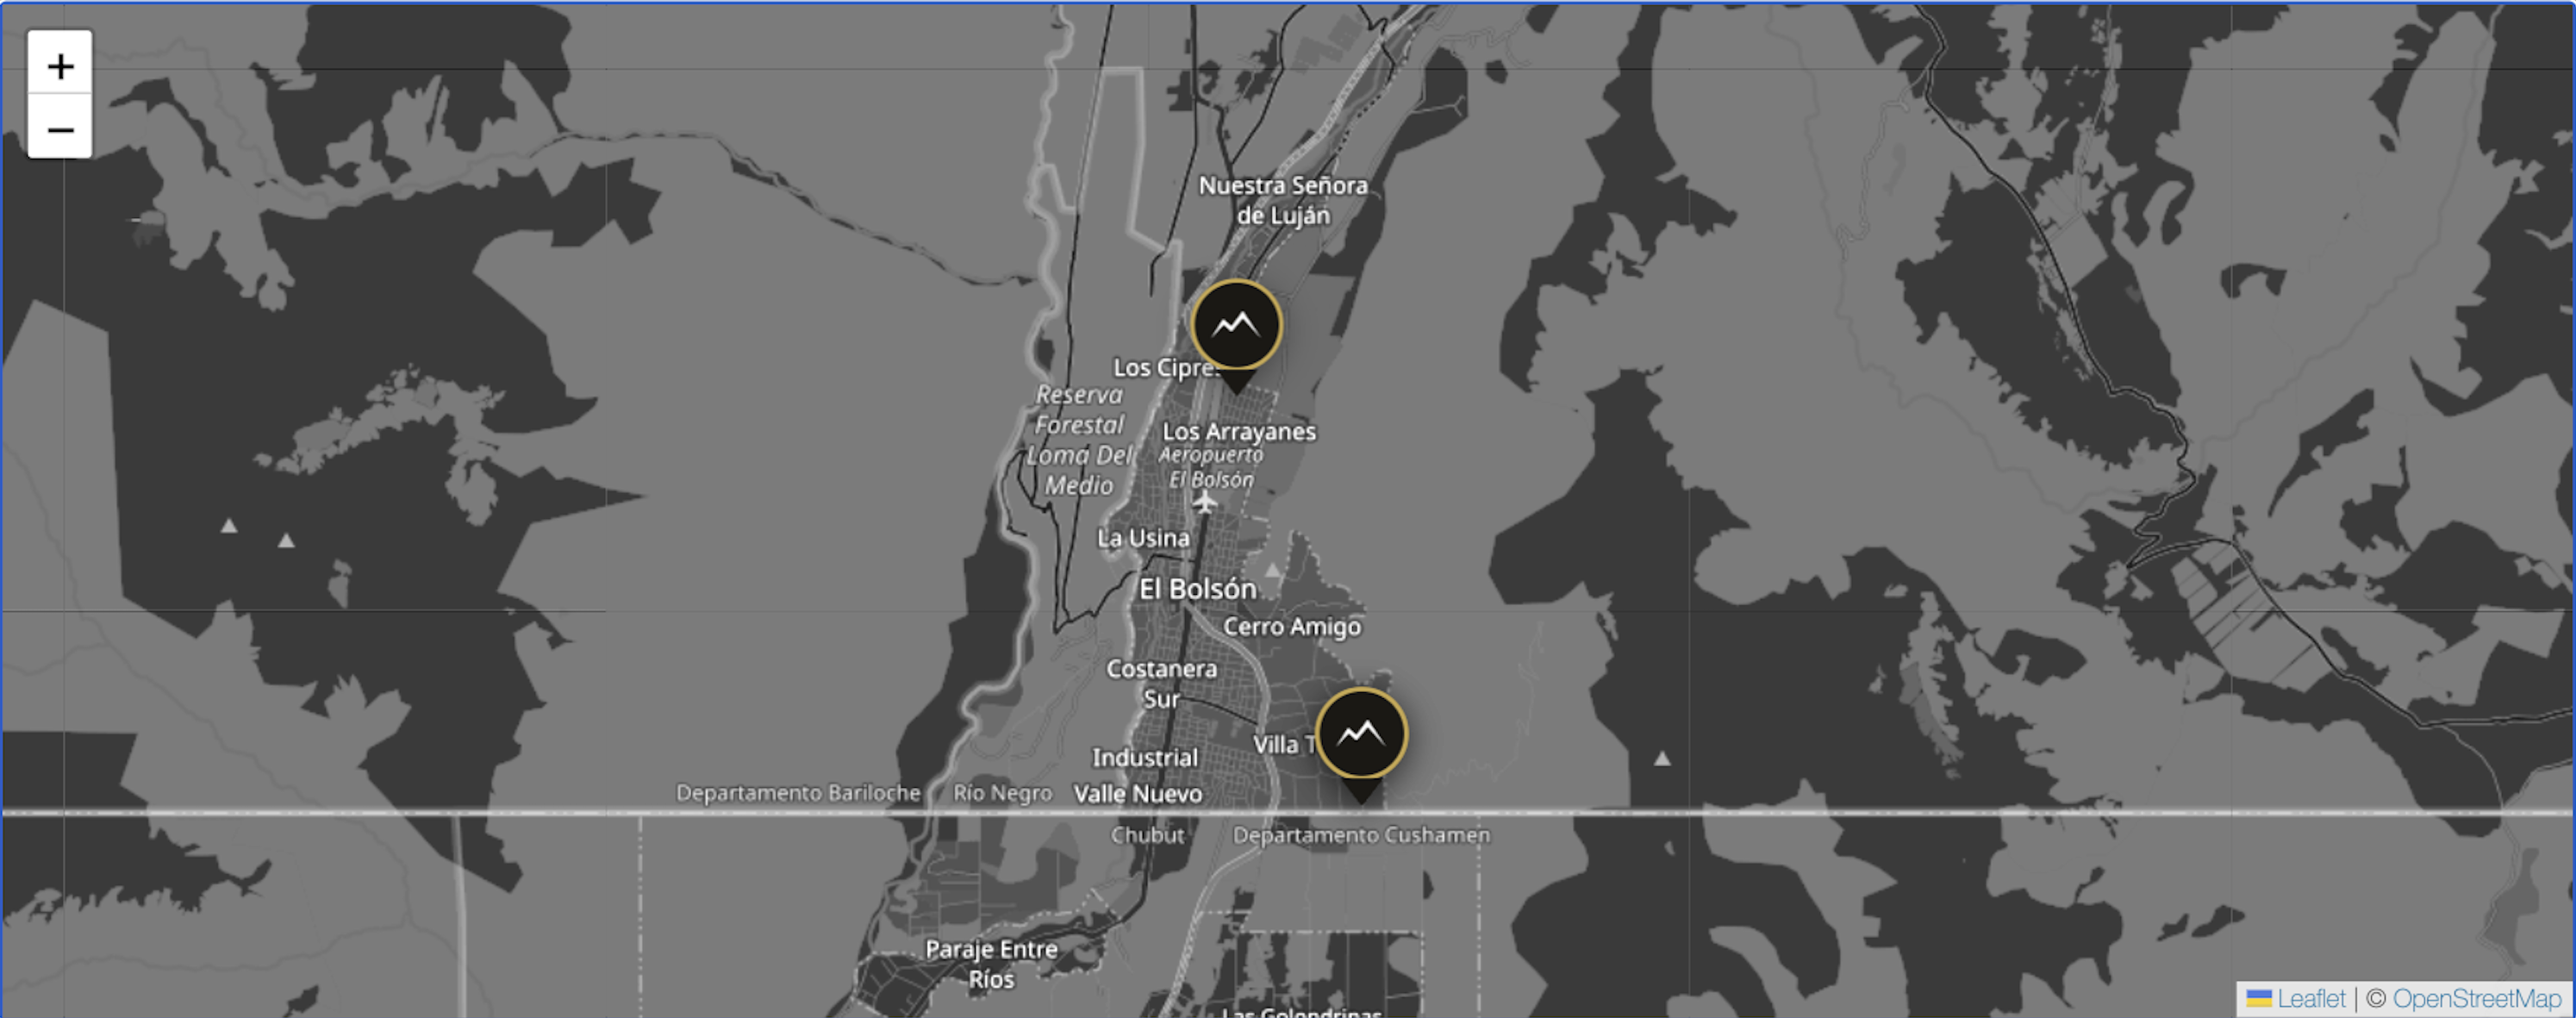Click the La Usina label
This screenshot has width=2576, height=1018.
click(1143, 538)
